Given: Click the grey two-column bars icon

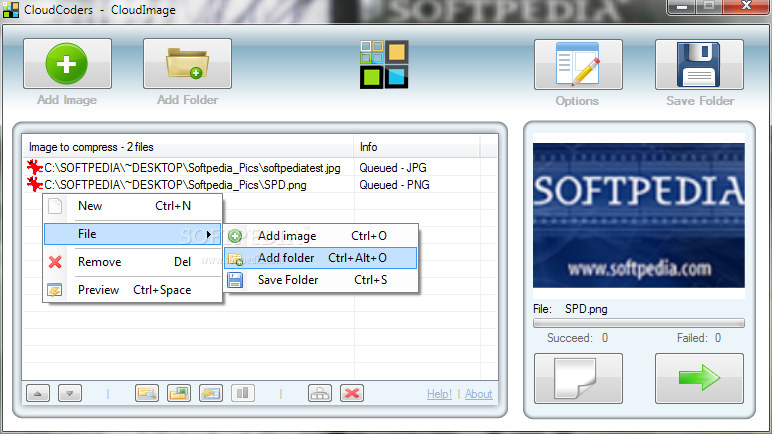Looking at the screenshot, I should [x=243, y=393].
